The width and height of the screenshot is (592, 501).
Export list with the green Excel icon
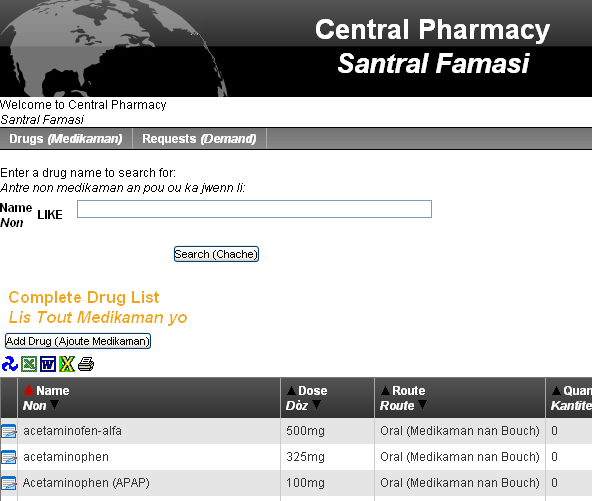click(x=29, y=364)
